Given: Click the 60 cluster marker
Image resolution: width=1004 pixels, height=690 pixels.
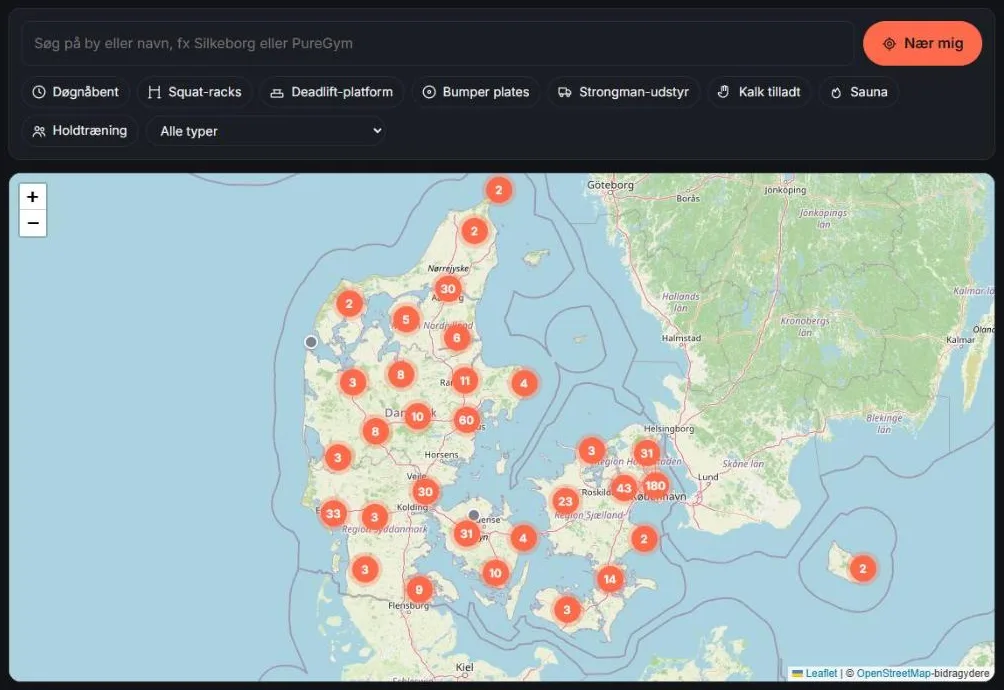Looking at the screenshot, I should click(x=466, y=421).
